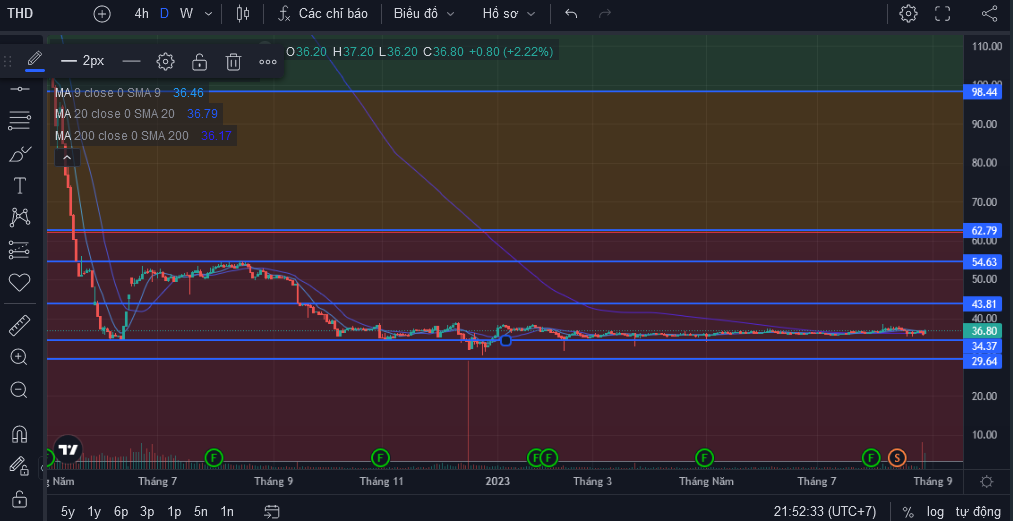Image resolution: width=1013 pixels, height=521 pixels.
Task: Open drawing settings in floating toolbar
Action: pyautogui.click(x=165, y=61)
